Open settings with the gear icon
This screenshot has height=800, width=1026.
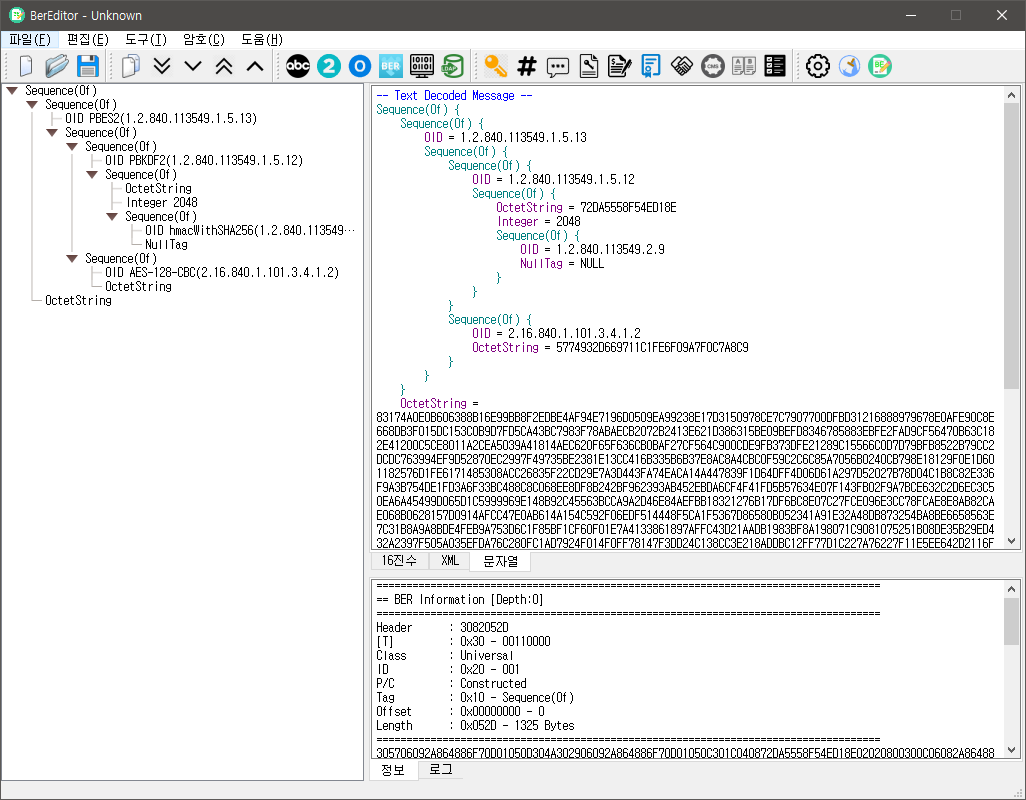pos(818,66)
